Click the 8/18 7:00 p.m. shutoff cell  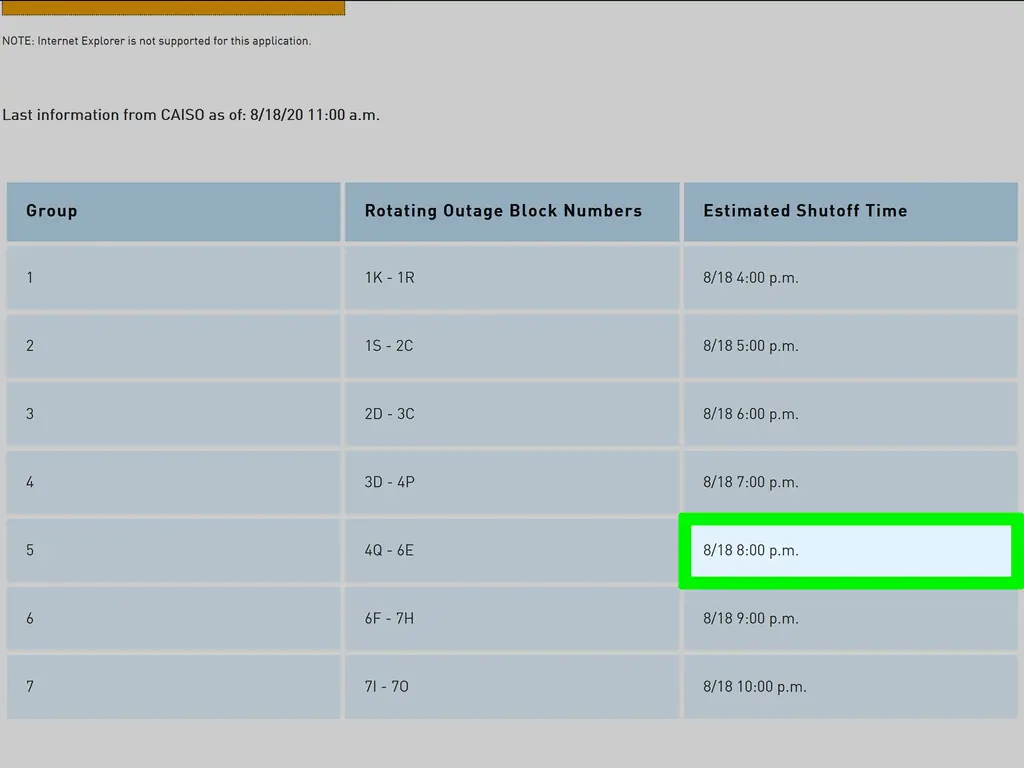point(850,482)
